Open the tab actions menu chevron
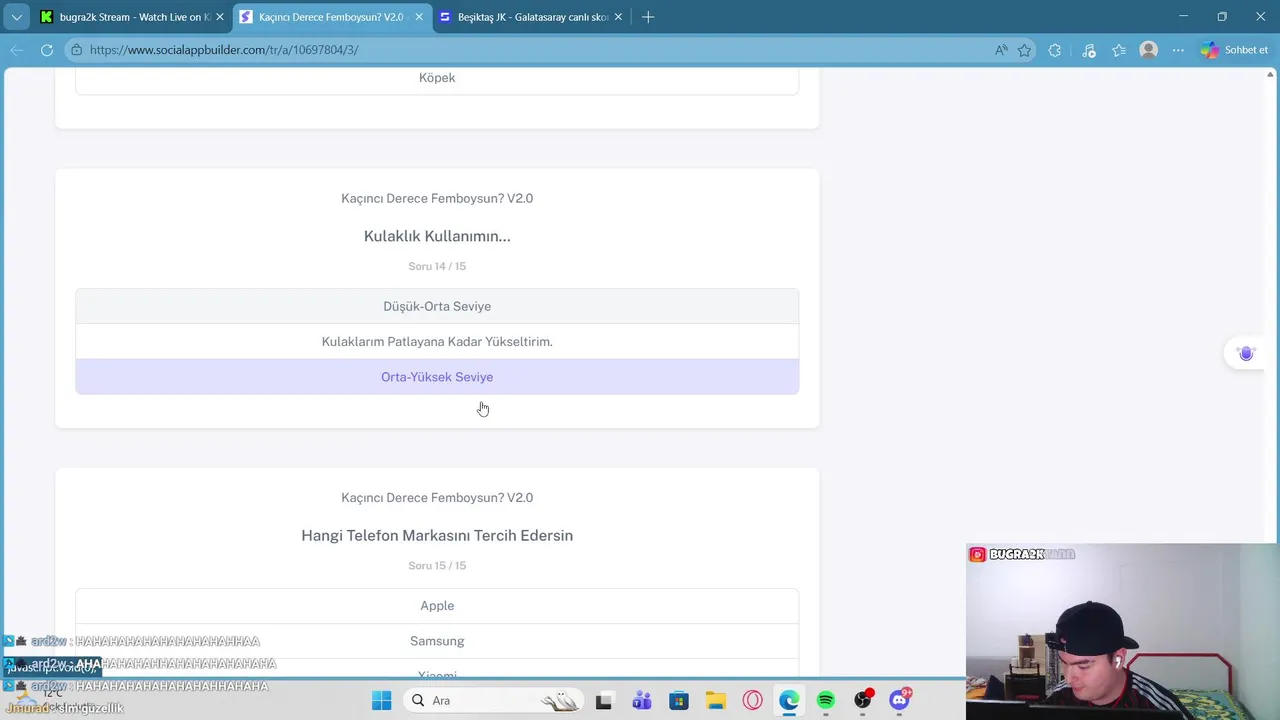The width and height of the screenshot is (1280, 720). (x=17, y=17)
